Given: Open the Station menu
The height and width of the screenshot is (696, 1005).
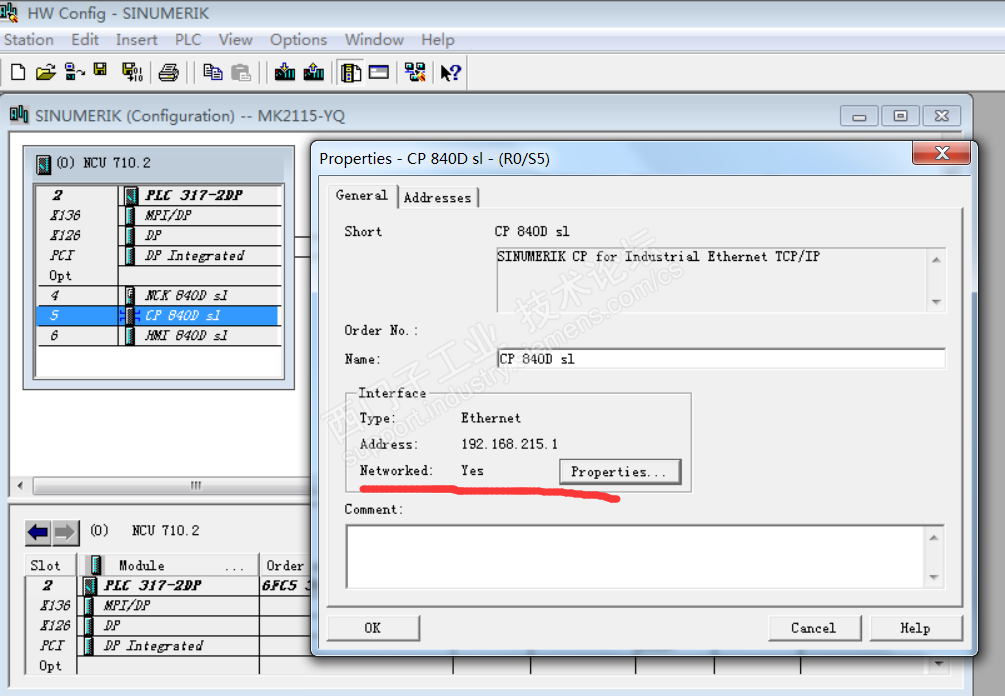Looking at the screenshot, I should click(29, 40).
